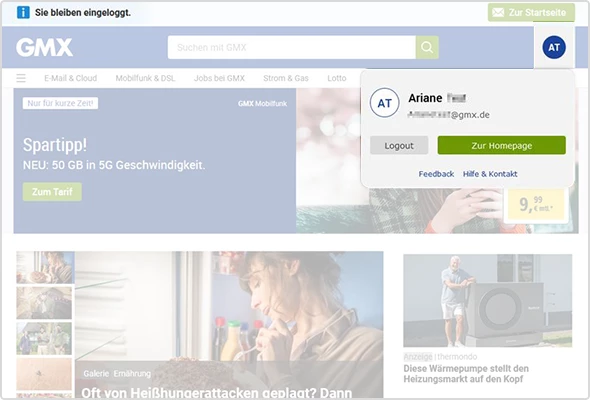Click the AT avatar in the header
The width and height of the screenshot is (590, 400).
(x=554, y=47)
